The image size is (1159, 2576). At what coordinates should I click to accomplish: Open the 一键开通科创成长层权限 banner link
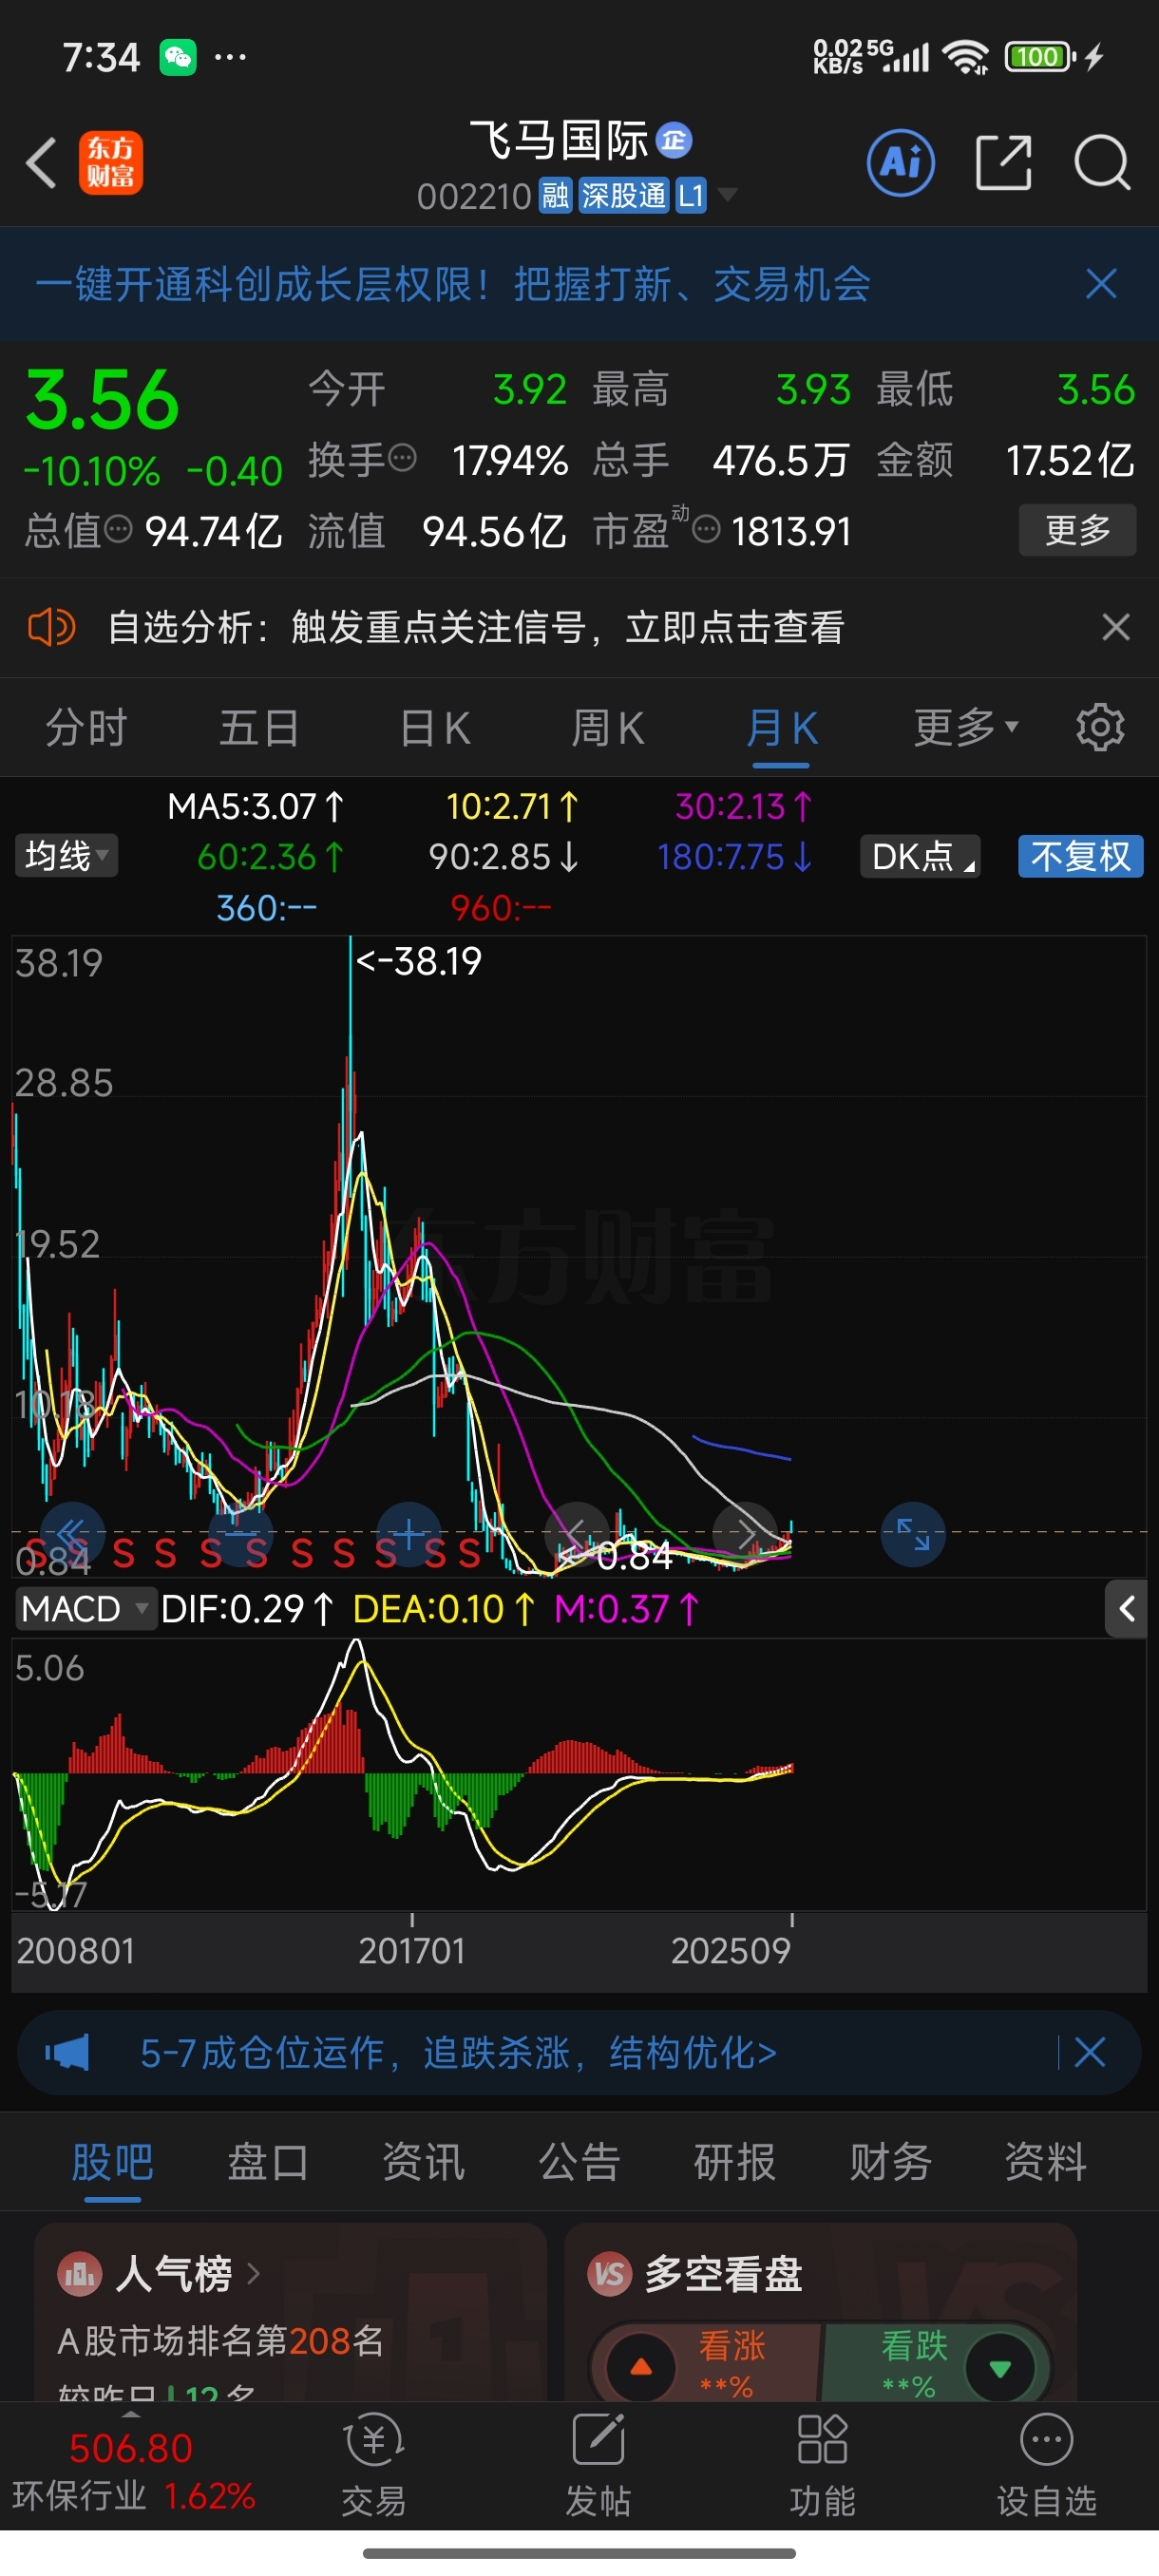(453, 284)
